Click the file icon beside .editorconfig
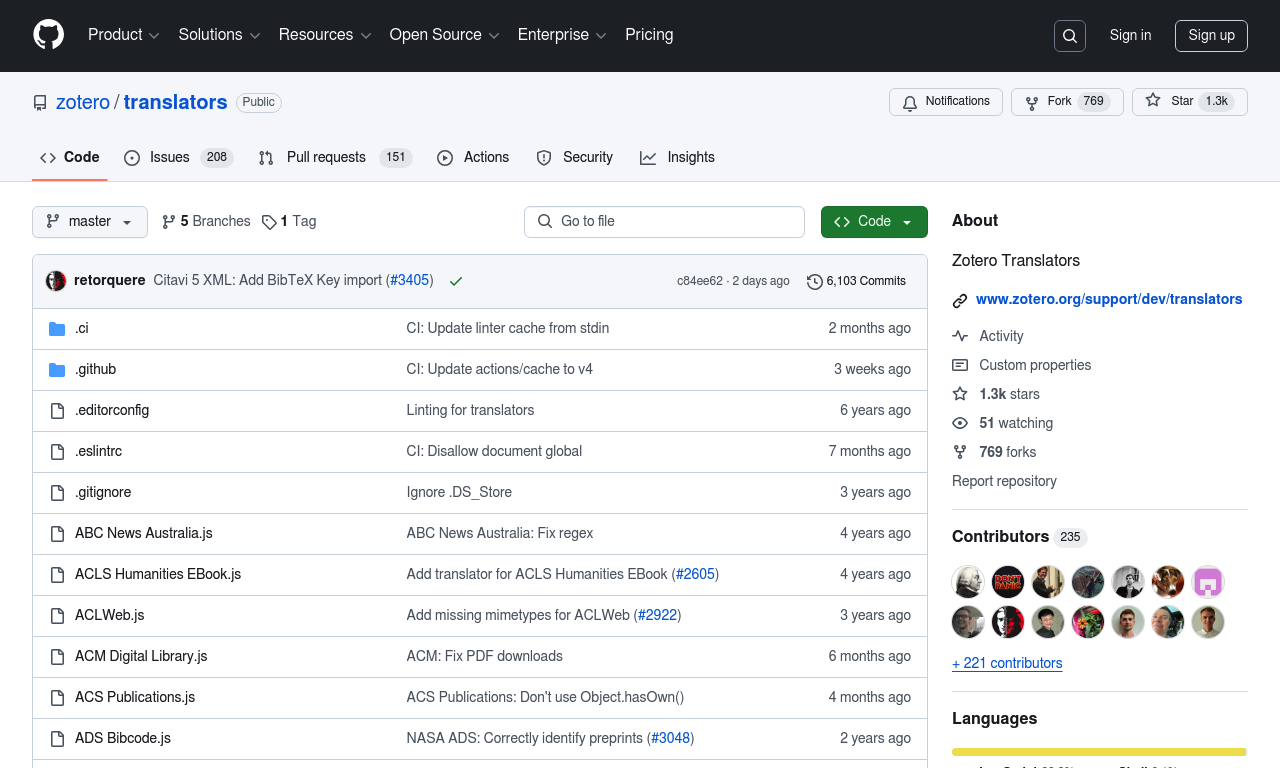This screenshot has width=1280, height=768. pos(57,410)
